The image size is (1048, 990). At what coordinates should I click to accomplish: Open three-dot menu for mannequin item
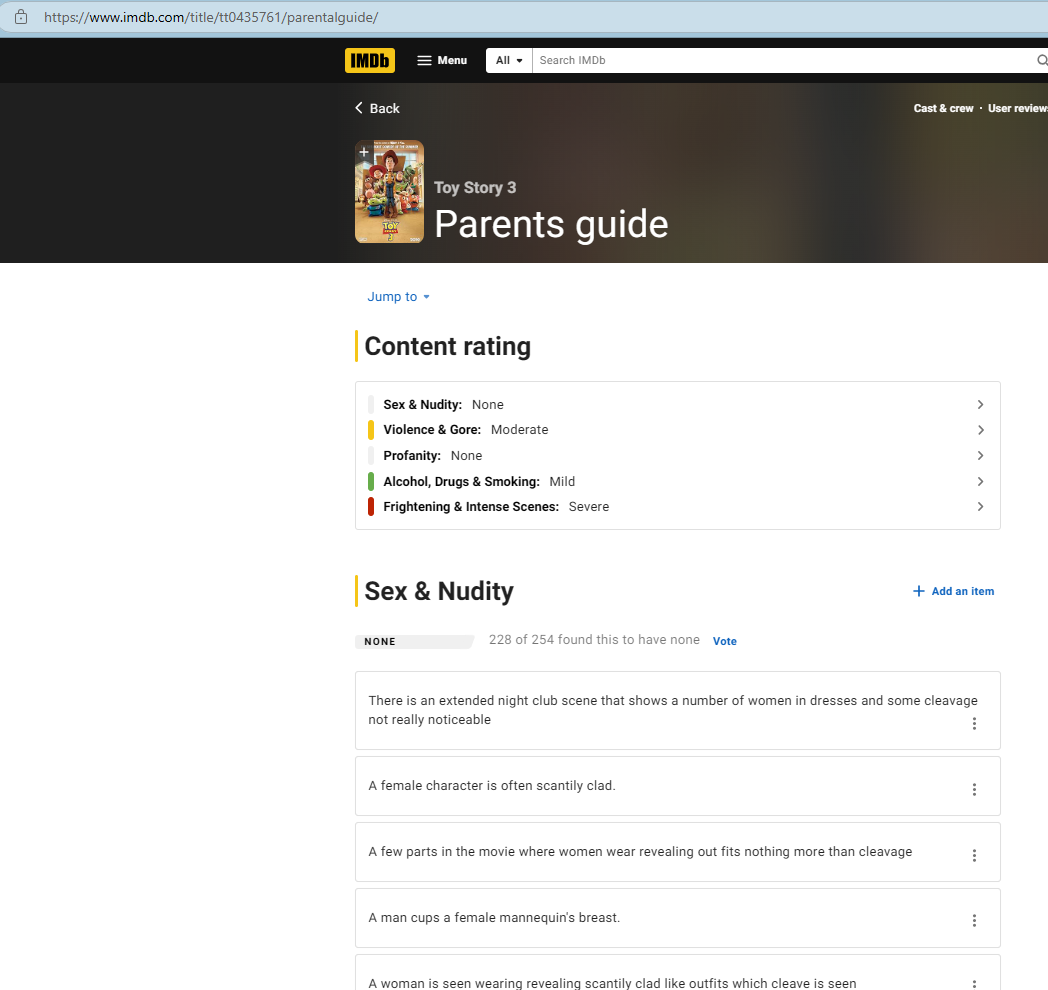click(x=974, y=920)
